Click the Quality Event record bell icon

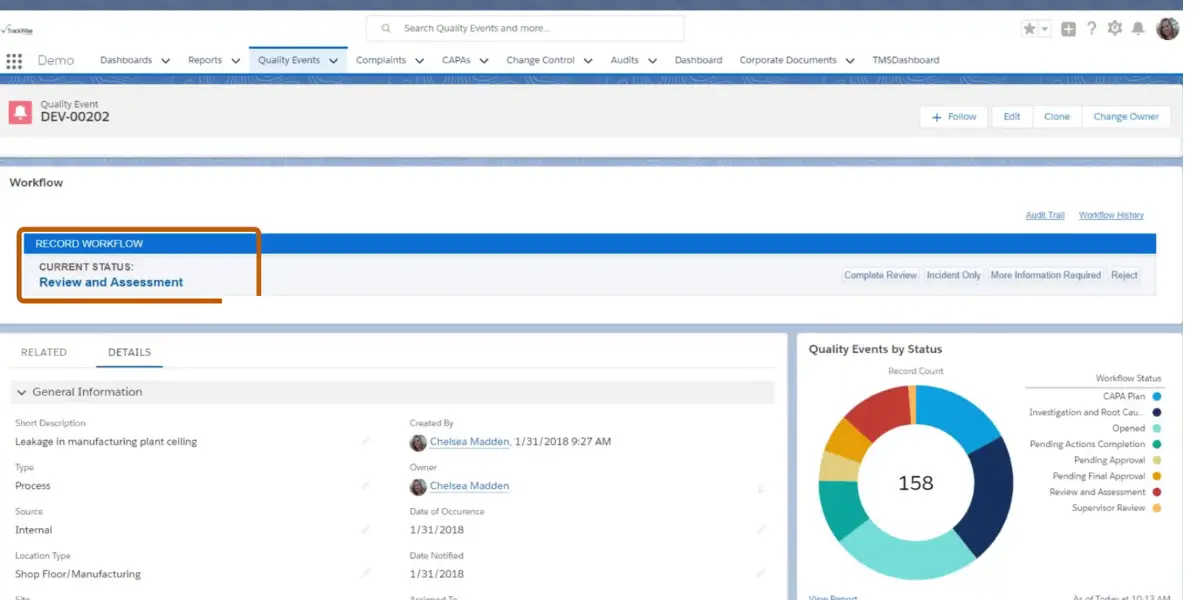pos(20,112)
